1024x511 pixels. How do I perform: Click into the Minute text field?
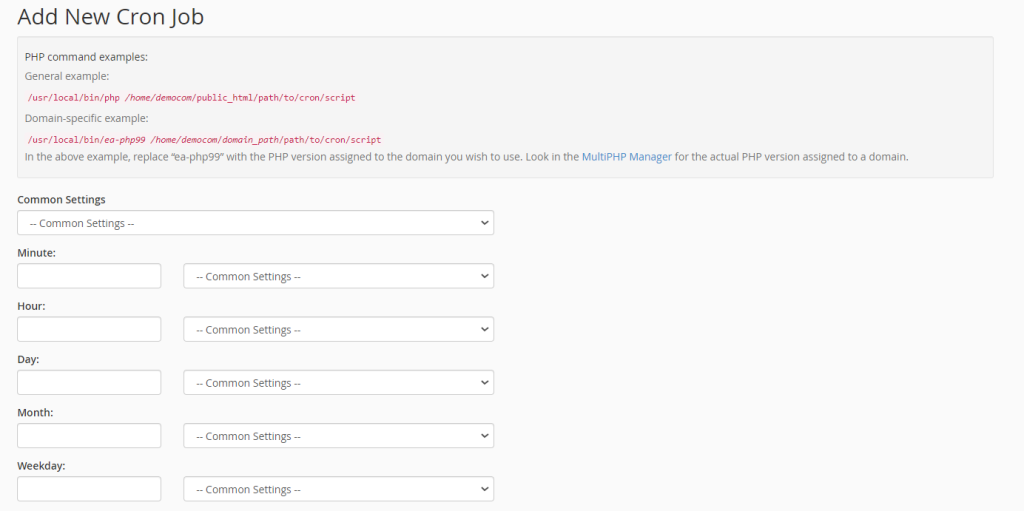tap(89, 276)
